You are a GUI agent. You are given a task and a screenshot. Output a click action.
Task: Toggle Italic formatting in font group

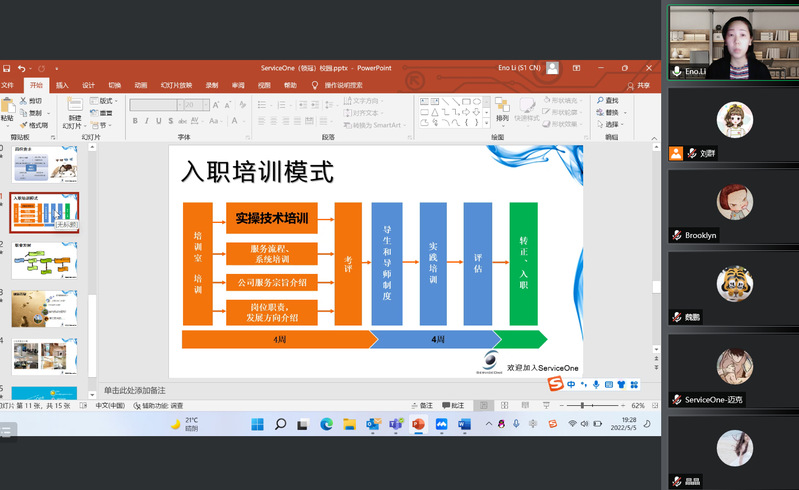146,121
